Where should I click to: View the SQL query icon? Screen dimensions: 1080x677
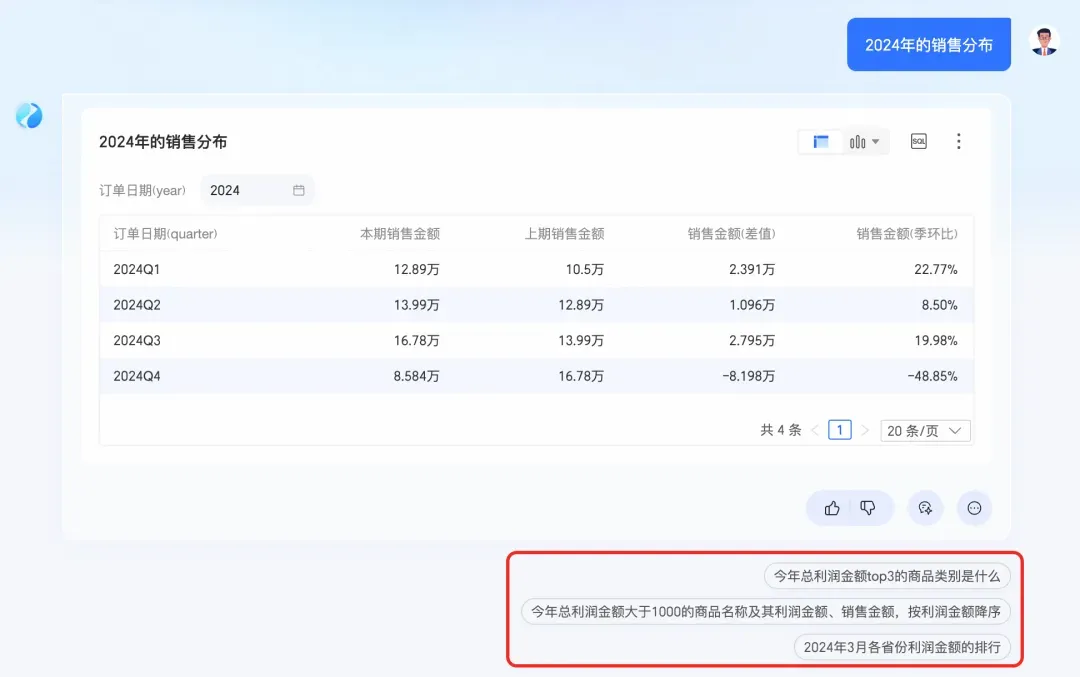click(919, 141)
